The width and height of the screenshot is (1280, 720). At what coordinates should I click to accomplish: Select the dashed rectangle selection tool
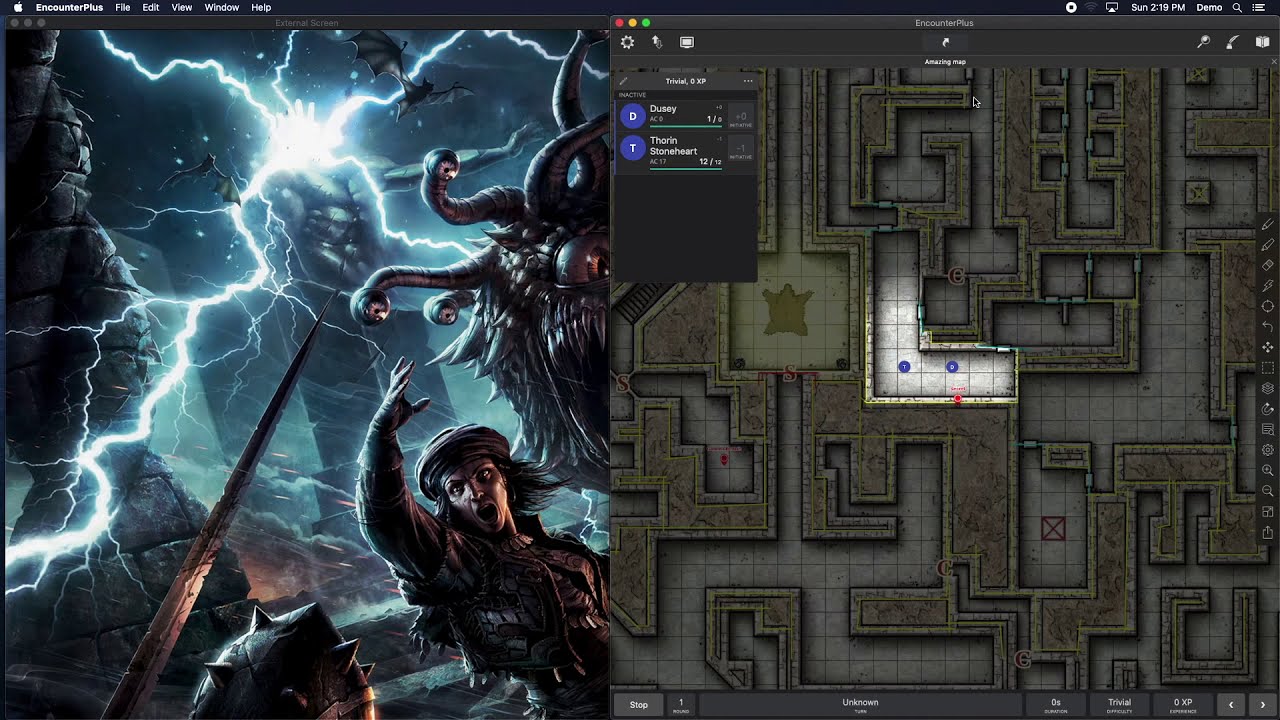[1268, 368]
